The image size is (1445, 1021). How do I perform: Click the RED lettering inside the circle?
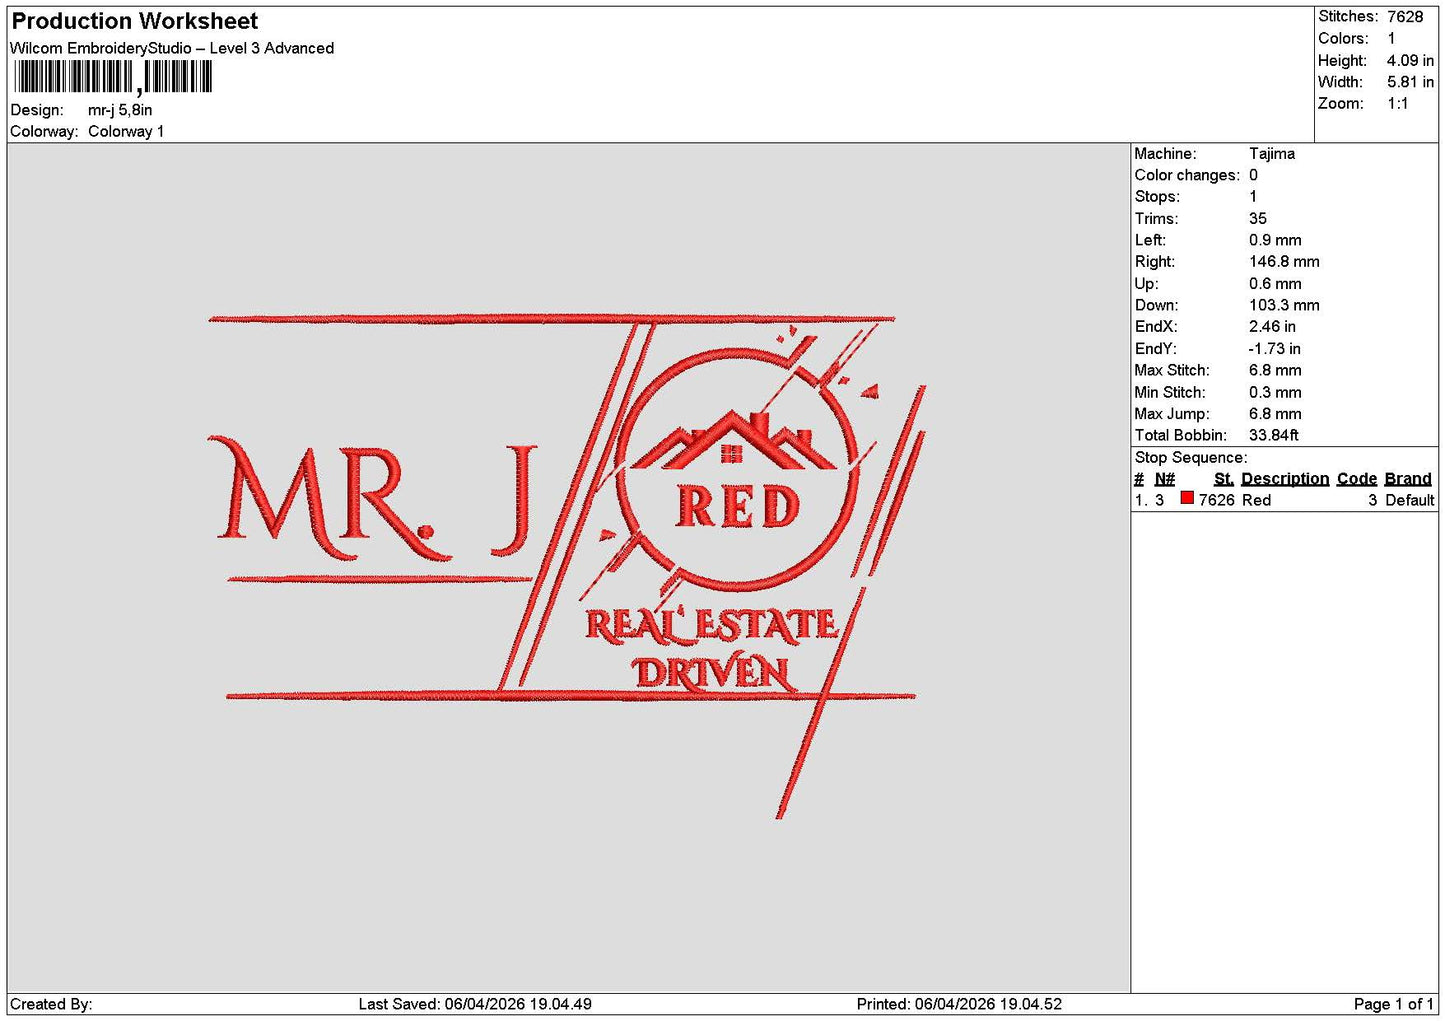click(738, 506)
